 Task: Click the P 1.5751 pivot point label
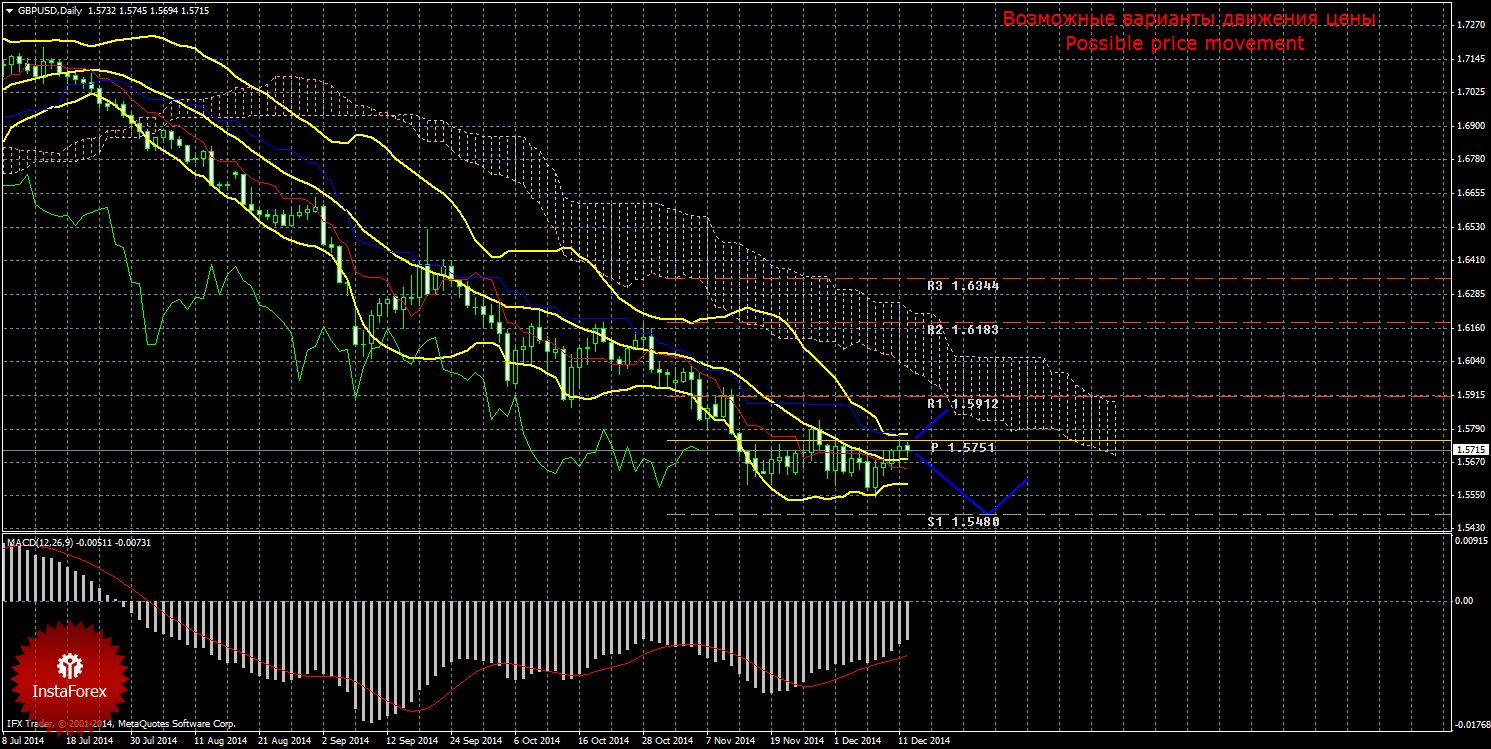tap(962, 447)
